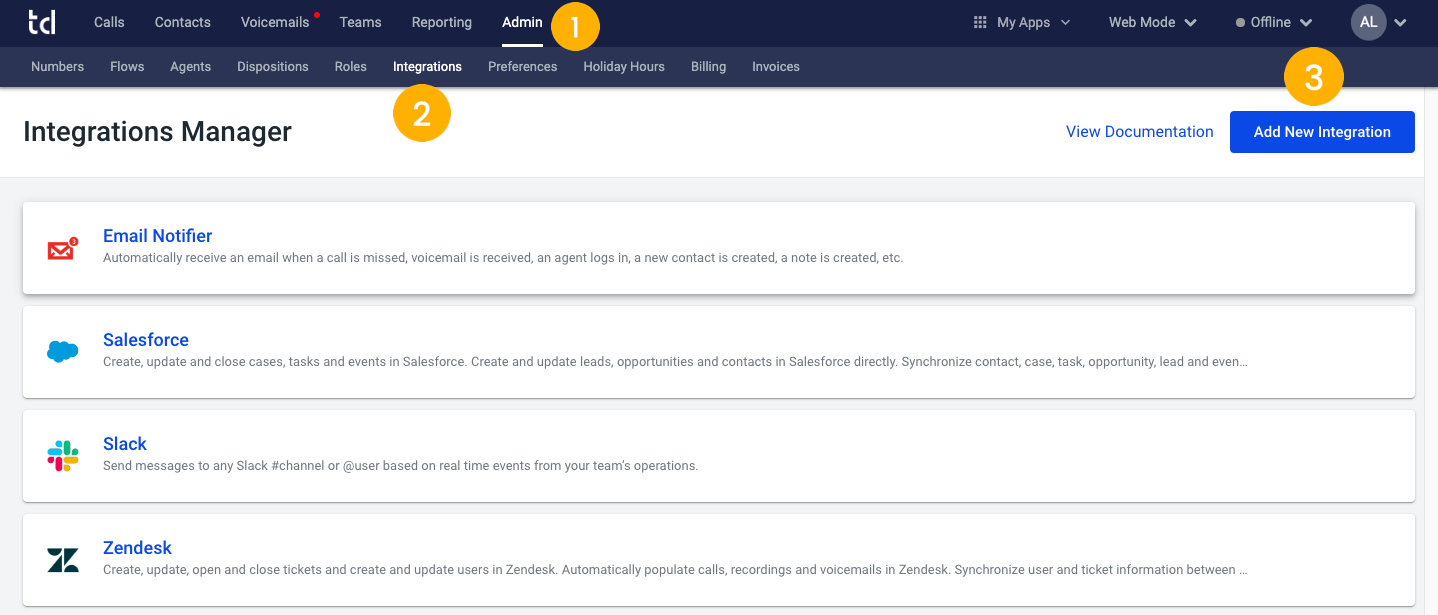Click the AL user avatar
Screen dimensions: 1438x615
pos(1368,22)
